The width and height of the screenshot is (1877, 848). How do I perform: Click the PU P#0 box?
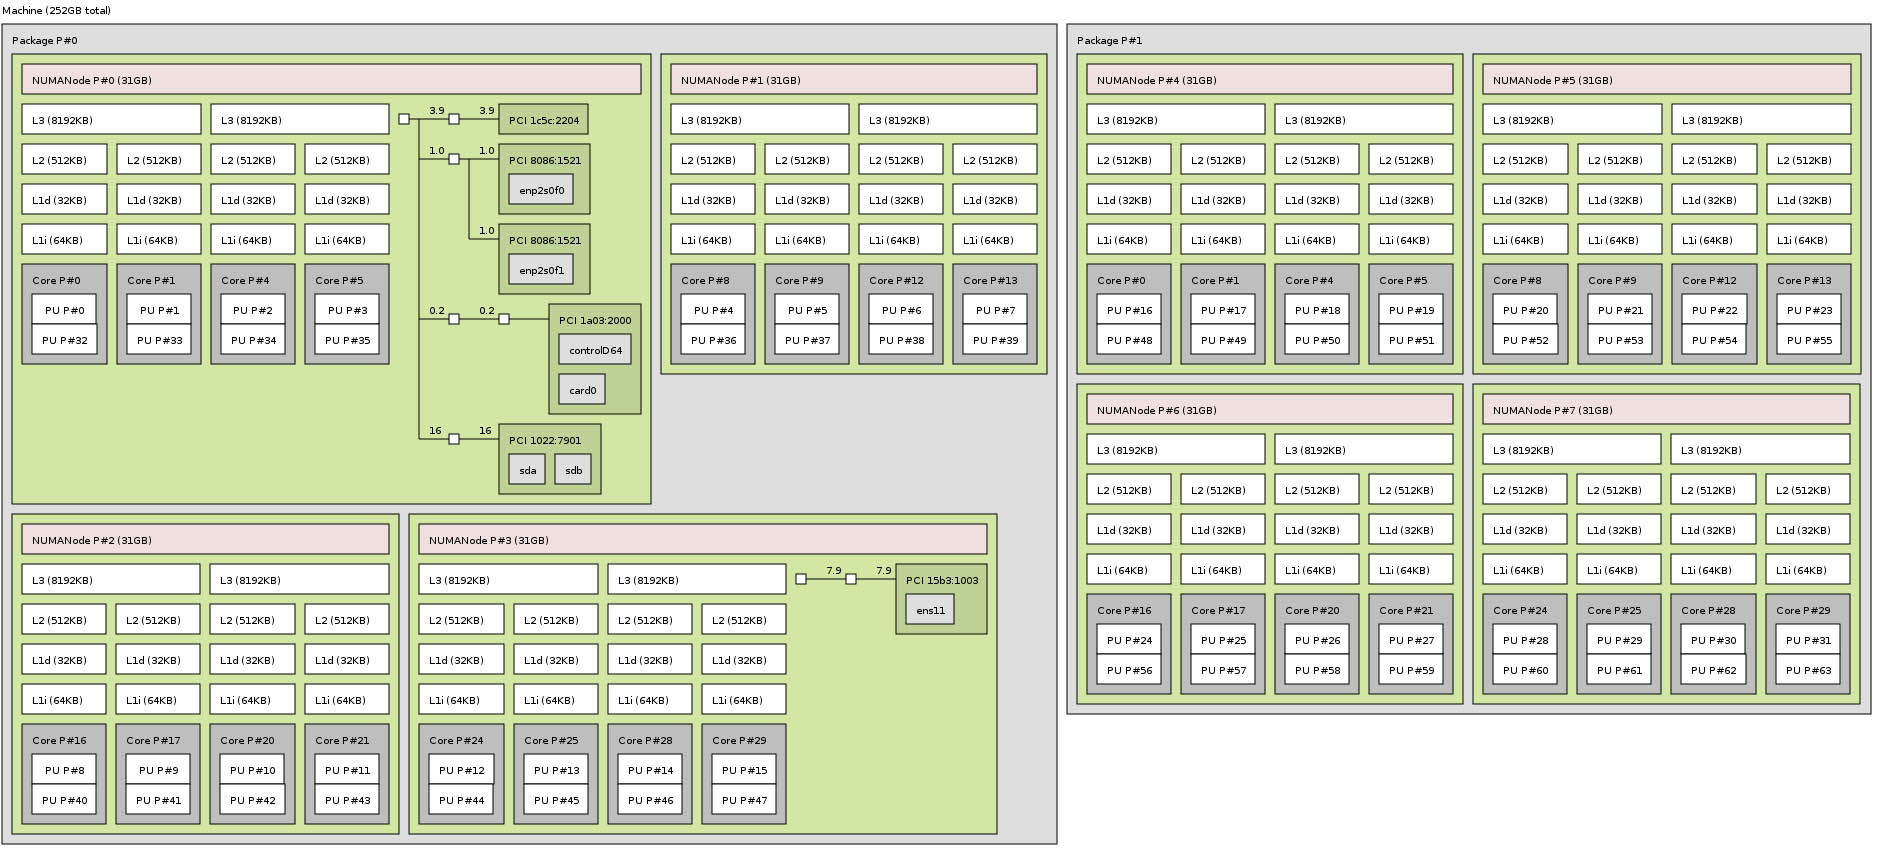[64, 310]
